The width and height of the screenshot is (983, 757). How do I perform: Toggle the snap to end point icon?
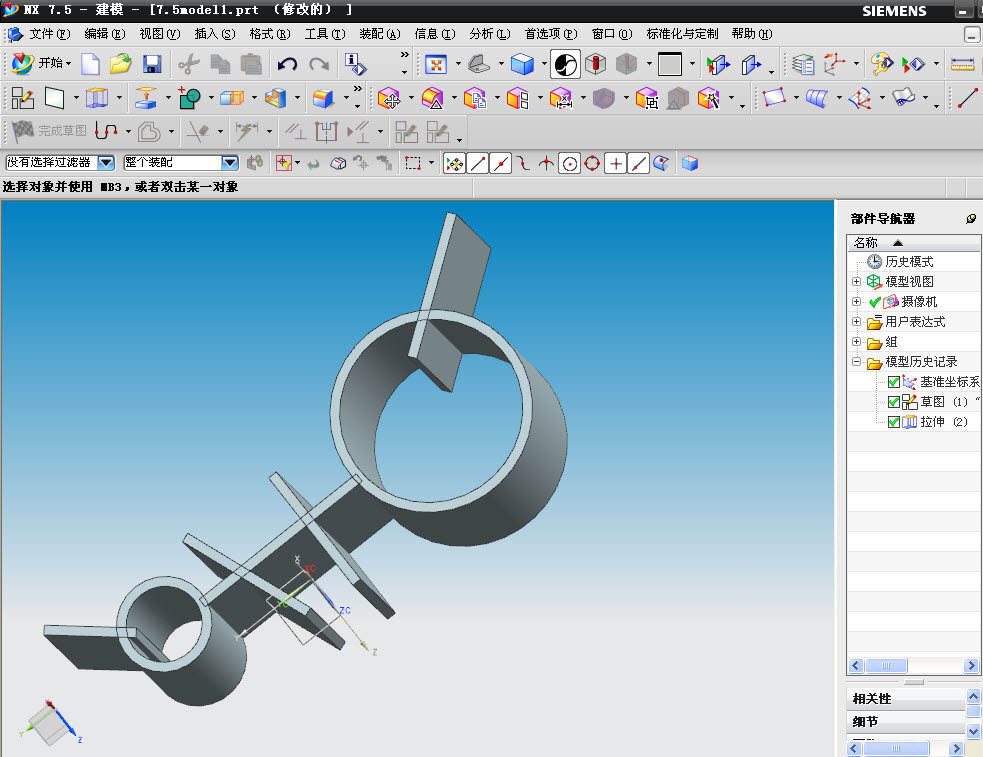478,164
